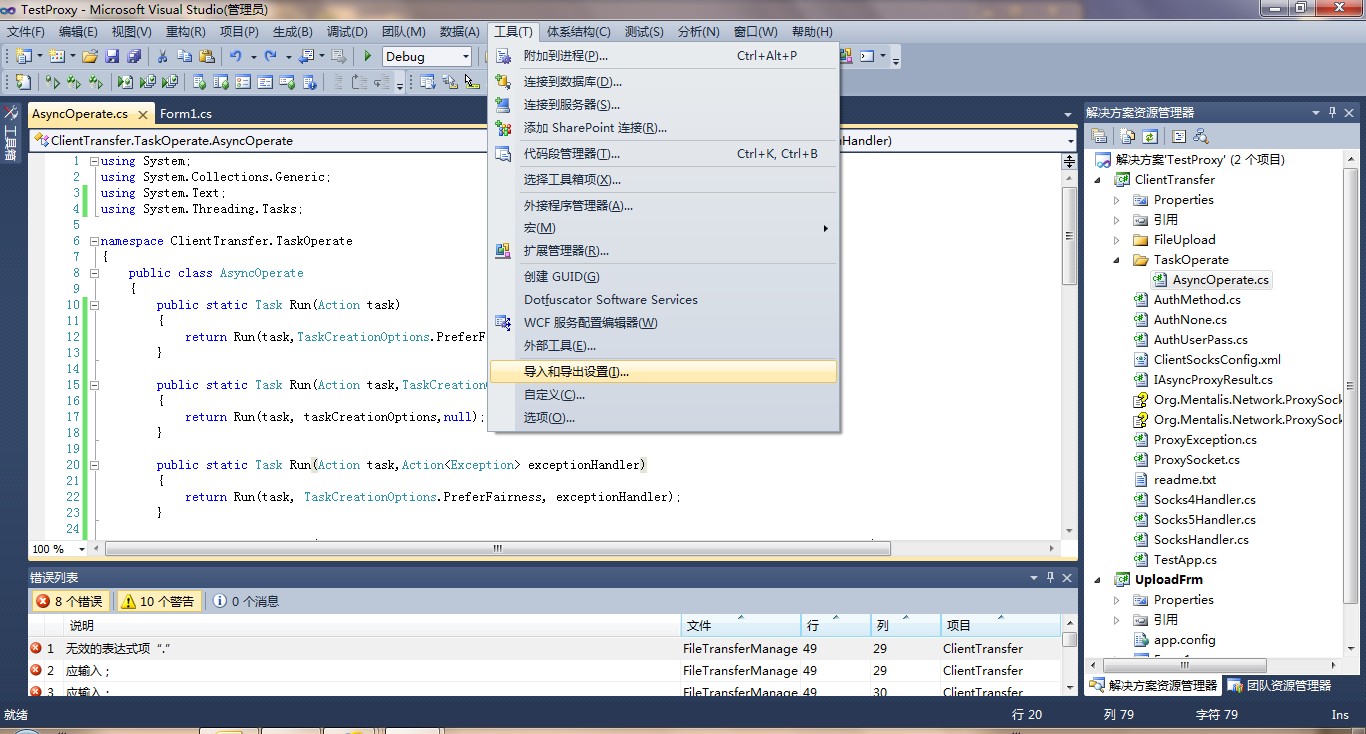Viewport: 1366px width, 734px height.
Task: Click Show All Files icon in Solution Explorer
Action: [1129, 136]
